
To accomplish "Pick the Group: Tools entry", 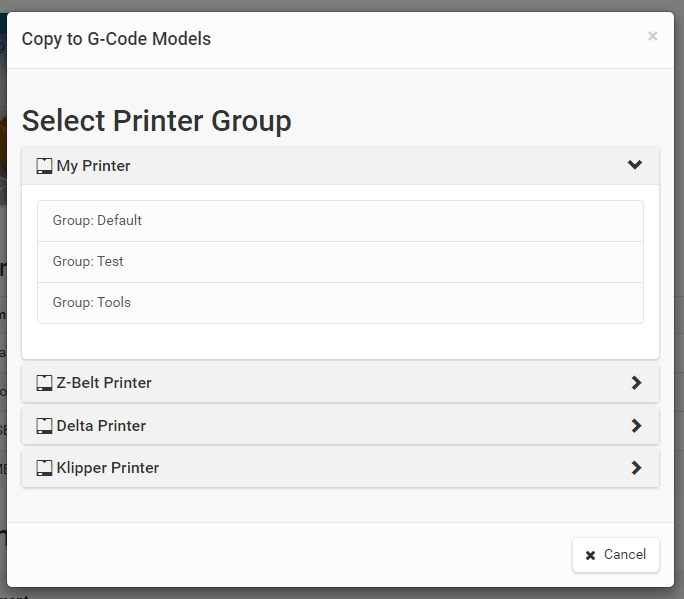I will [92, 302].
